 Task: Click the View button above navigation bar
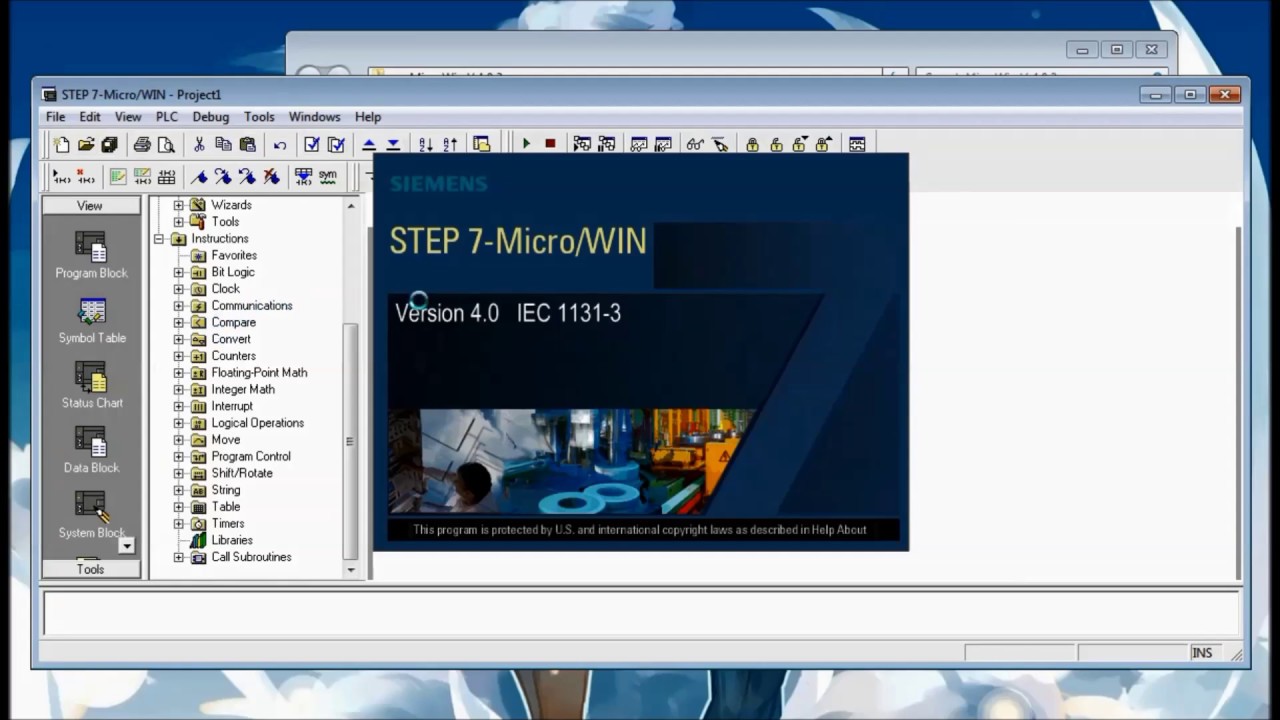[x=90, y=205]
